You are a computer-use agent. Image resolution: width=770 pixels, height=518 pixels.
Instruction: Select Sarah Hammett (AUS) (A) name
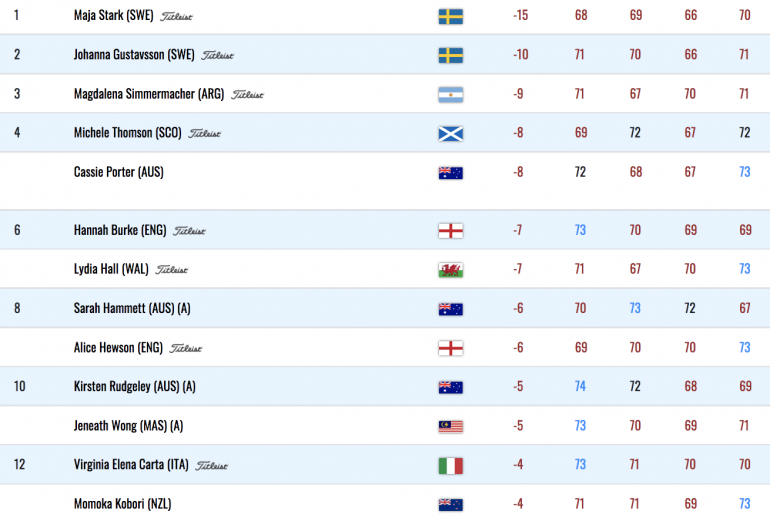132,308
